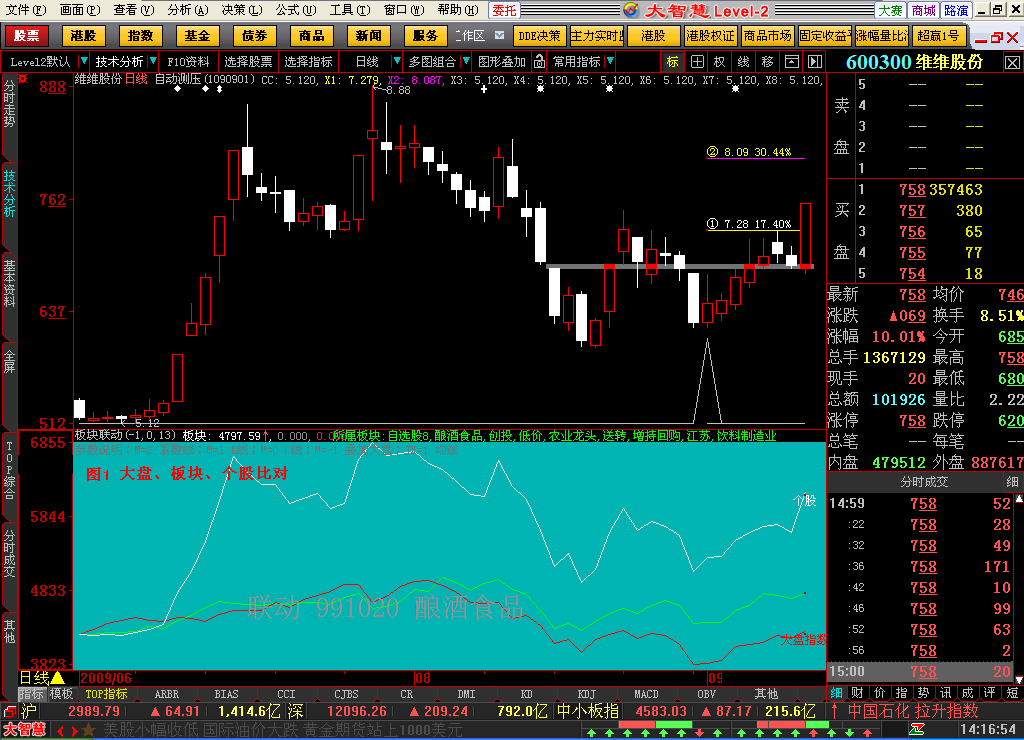Open the 帮助(H) menu
The width and height of the screenshot is (1024, 740).
tap(458, 10)
